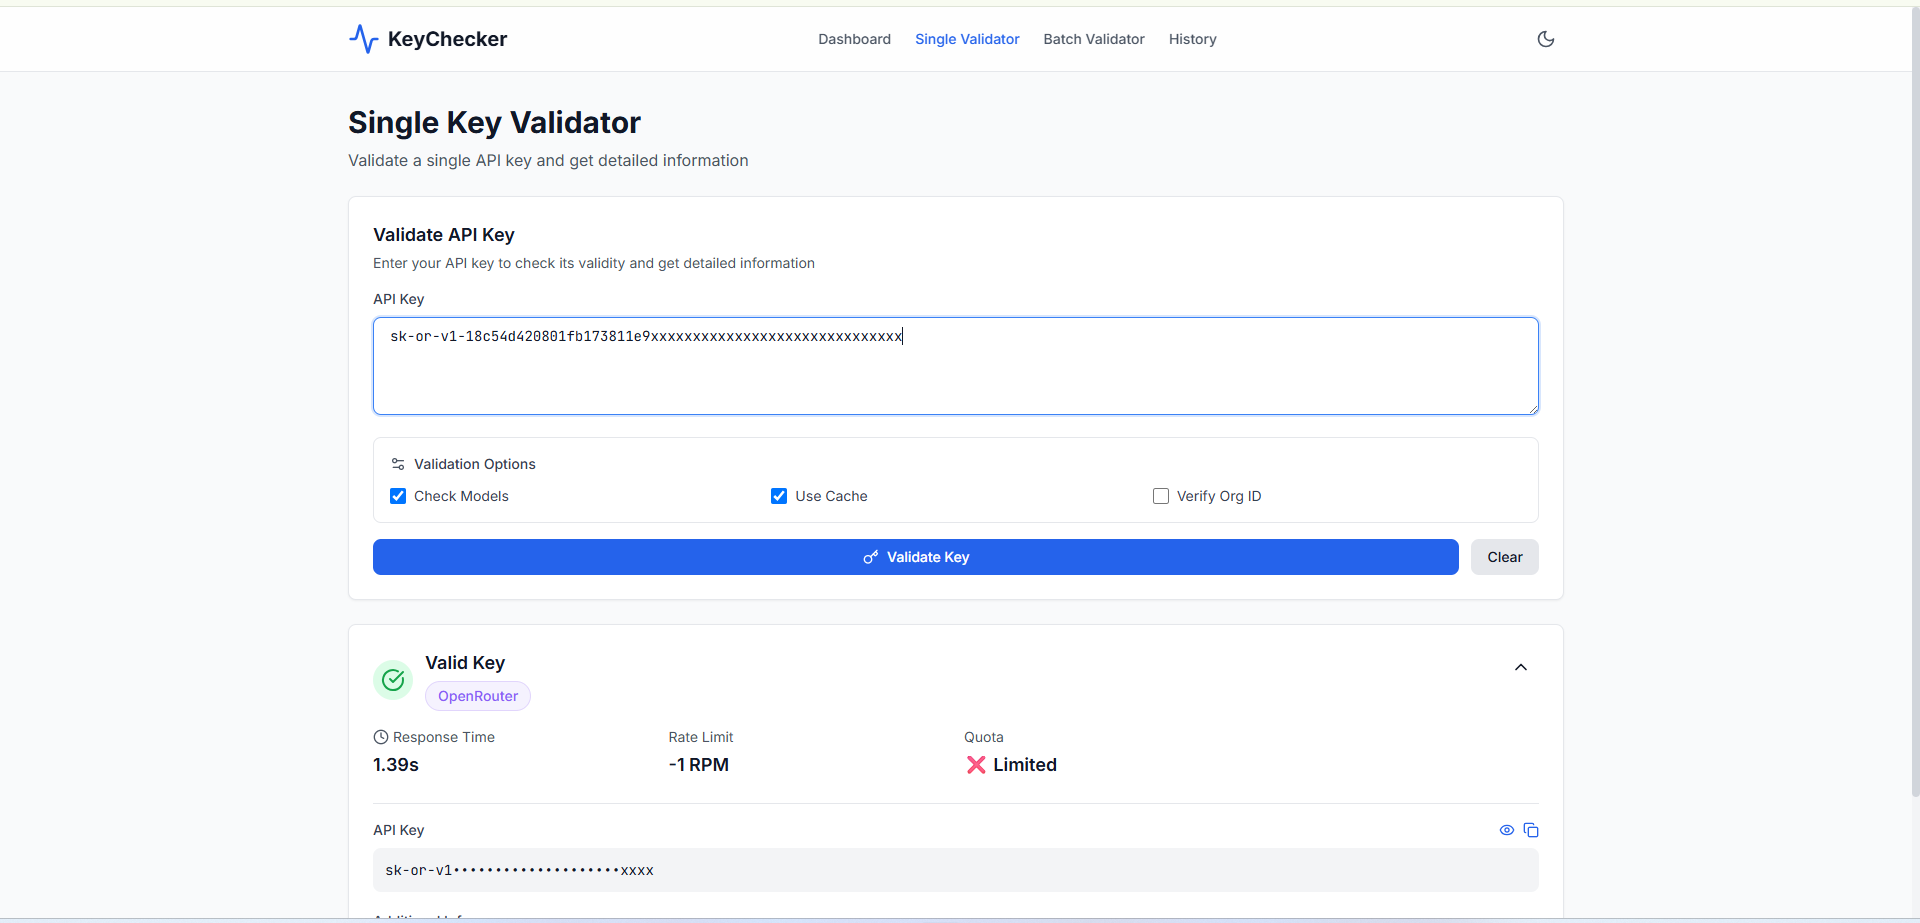The image size is (1920, 923).
Task: Click the page vertical scrollbar
Action: coord(1915,400)
